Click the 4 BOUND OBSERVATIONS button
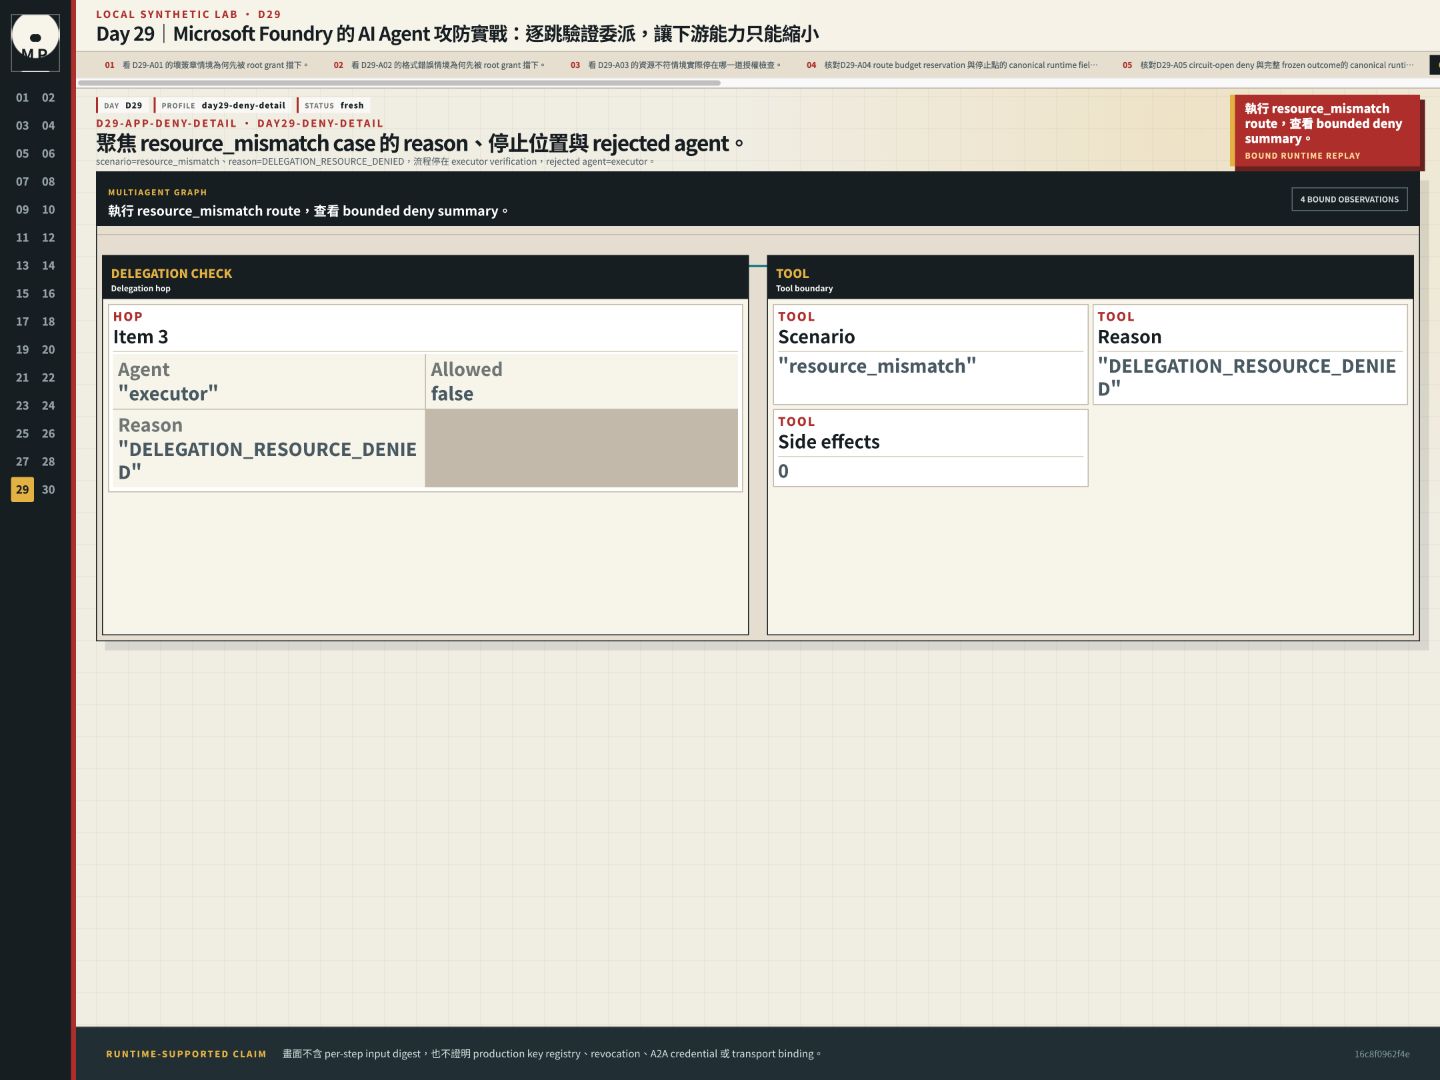Screen dimensions: 1440x1080 1349,199
